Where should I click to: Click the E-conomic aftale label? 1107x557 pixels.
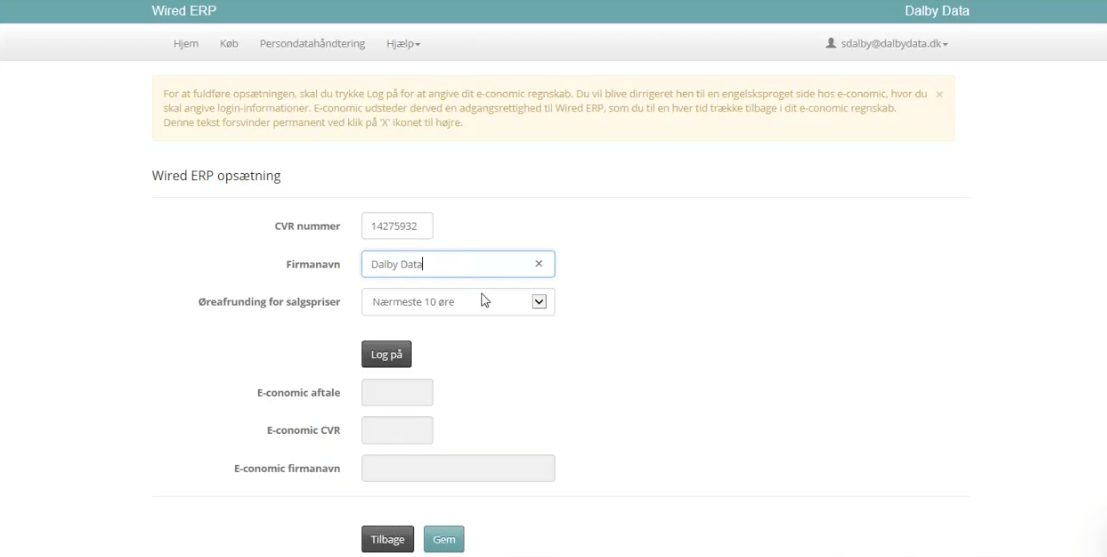point(299,393)
